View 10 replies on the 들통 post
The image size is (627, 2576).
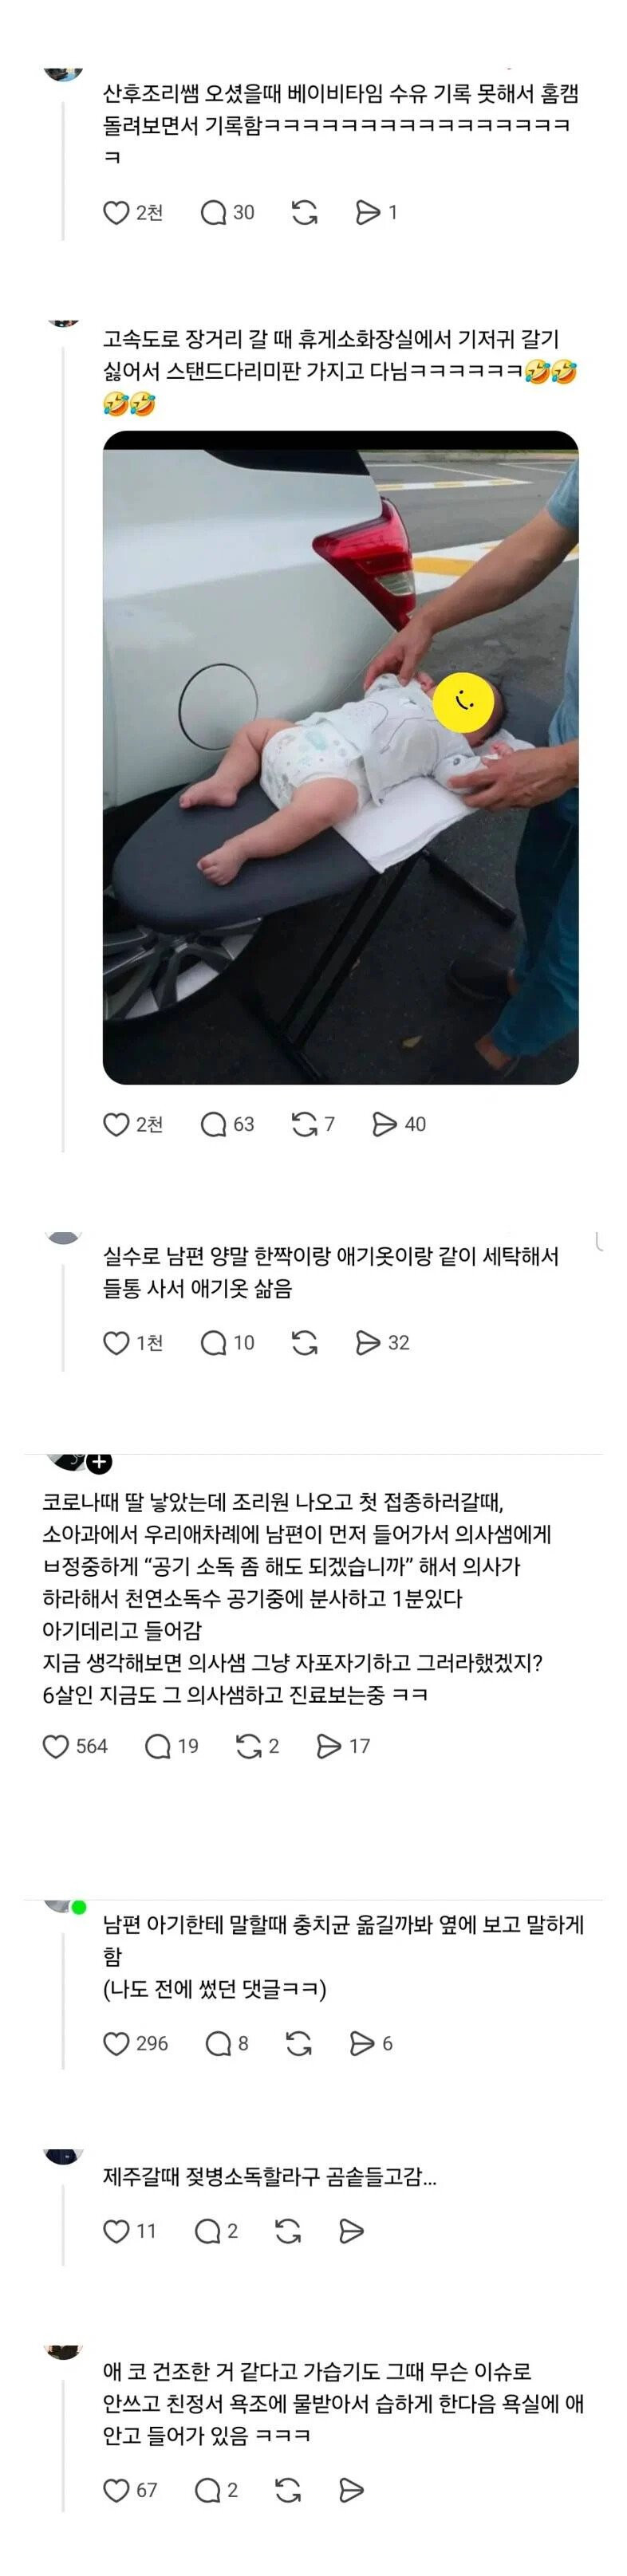(x=227, y=1342)
